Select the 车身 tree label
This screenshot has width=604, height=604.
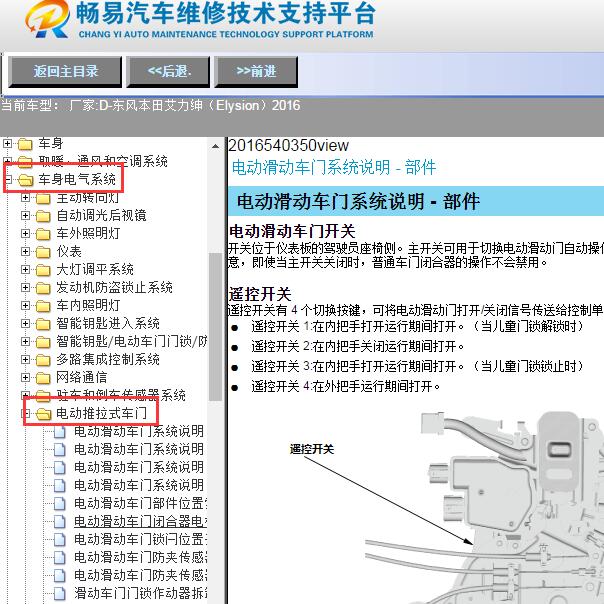tap(50, 144)
